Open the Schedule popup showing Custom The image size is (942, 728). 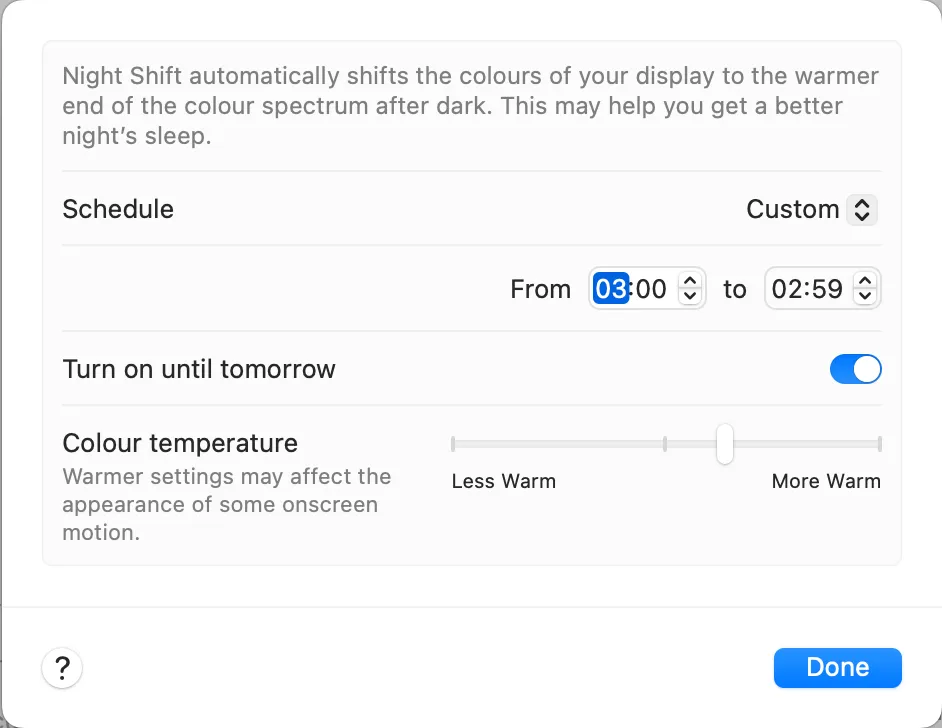(811, 209)
